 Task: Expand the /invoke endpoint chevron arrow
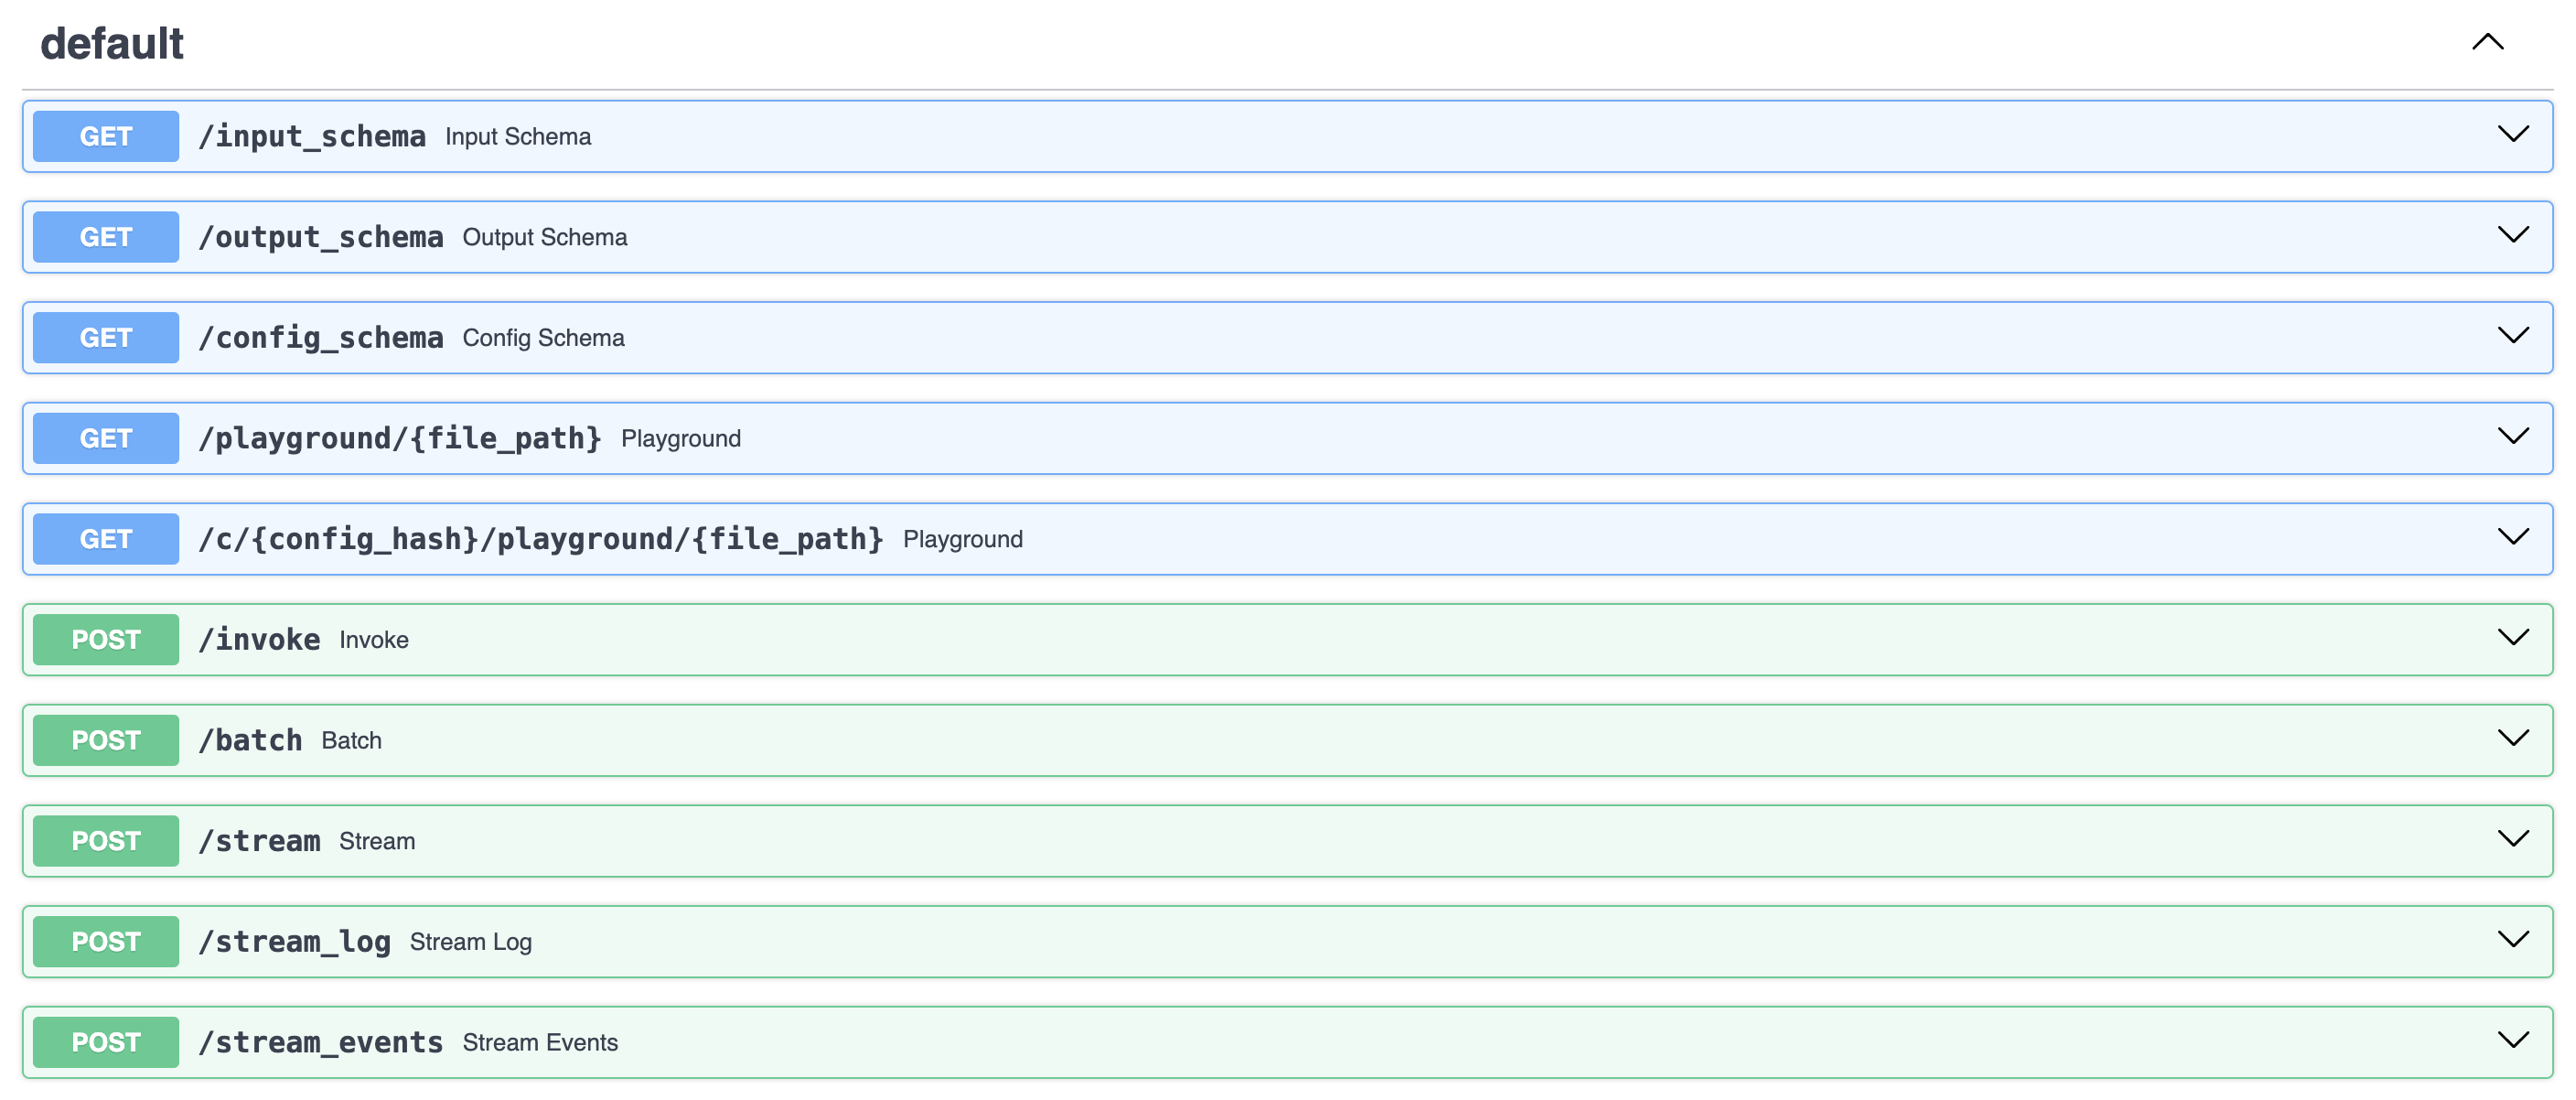point(2512,637)
